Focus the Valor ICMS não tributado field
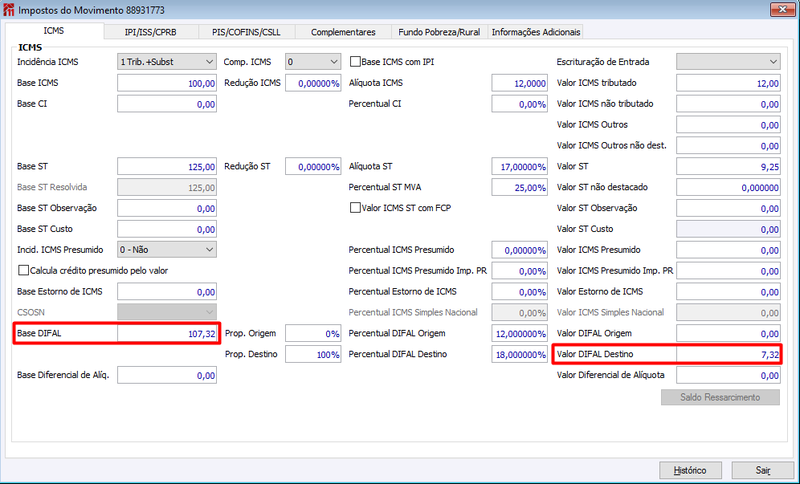Image resolution: width=800 pixels, height=484 pixels. tap(728, 104)
